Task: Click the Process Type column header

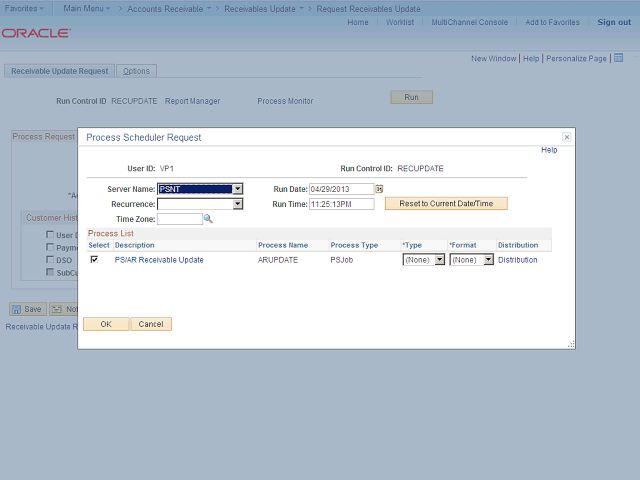Action: point(354,245)
